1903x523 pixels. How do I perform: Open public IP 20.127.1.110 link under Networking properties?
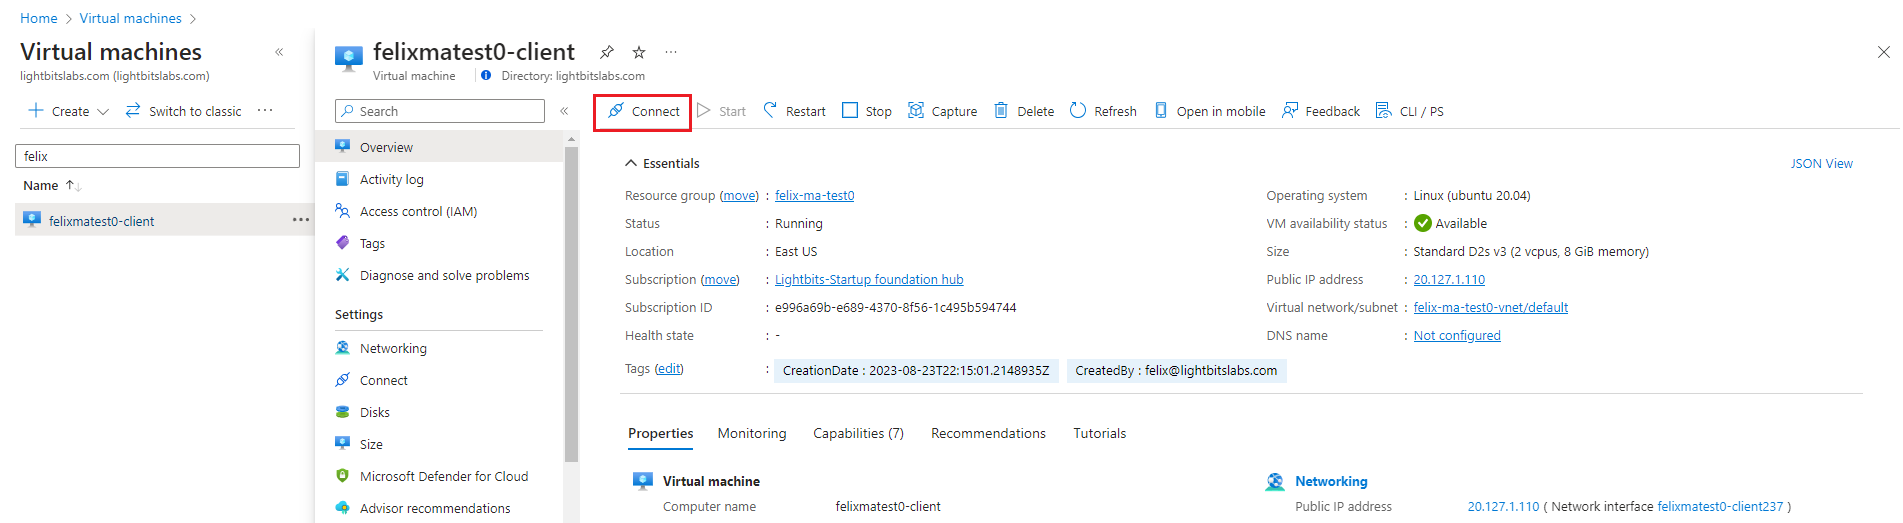coord(1503,506)
